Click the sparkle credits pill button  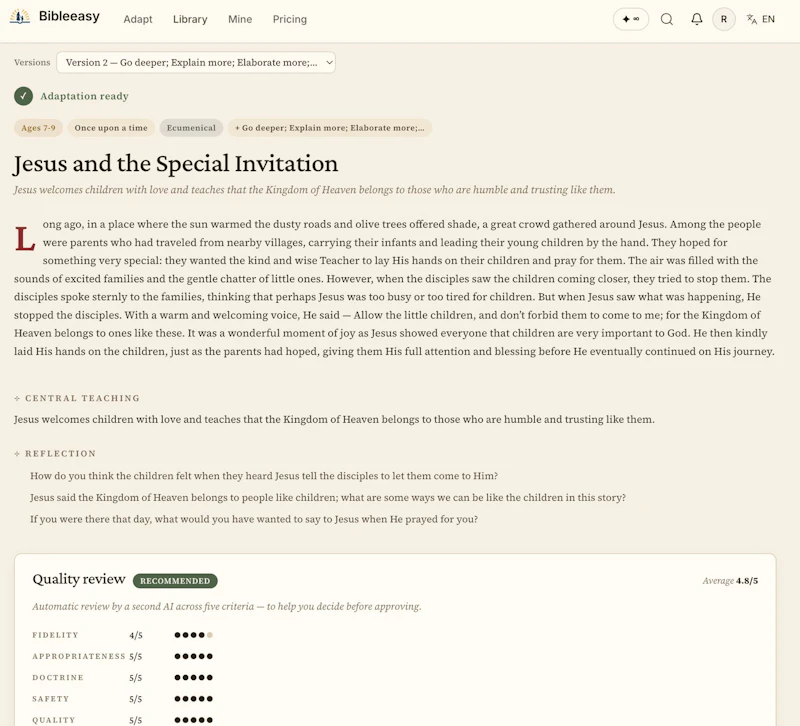631,19
